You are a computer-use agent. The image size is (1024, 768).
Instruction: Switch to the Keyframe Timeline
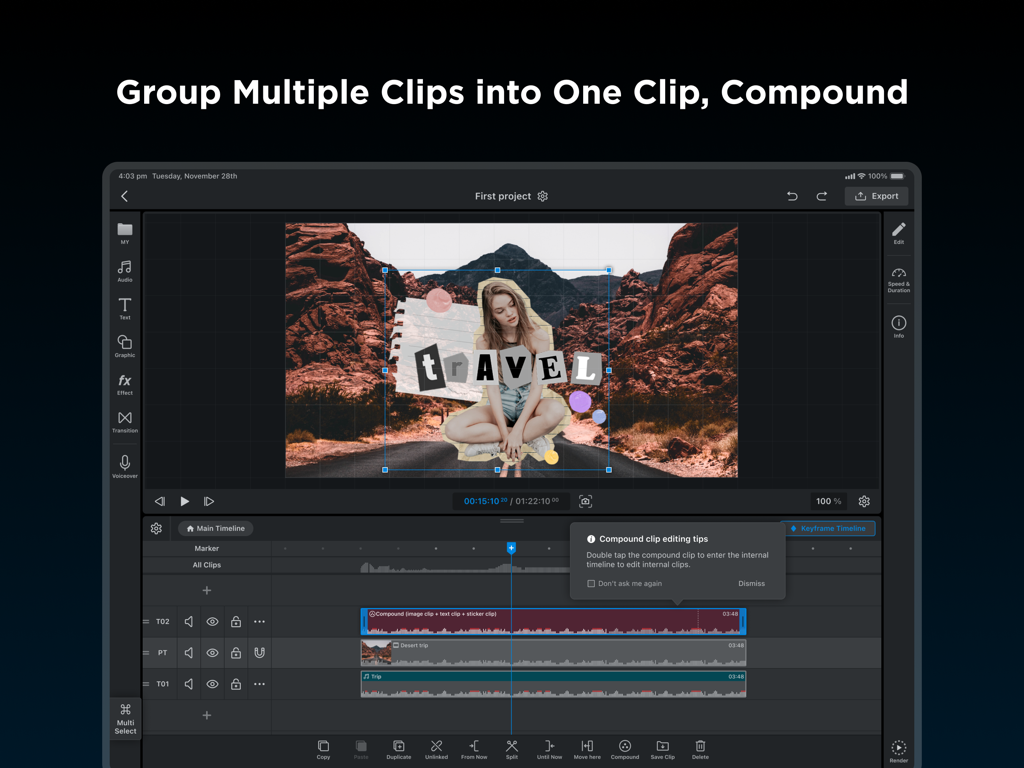[x=830, y=528]
